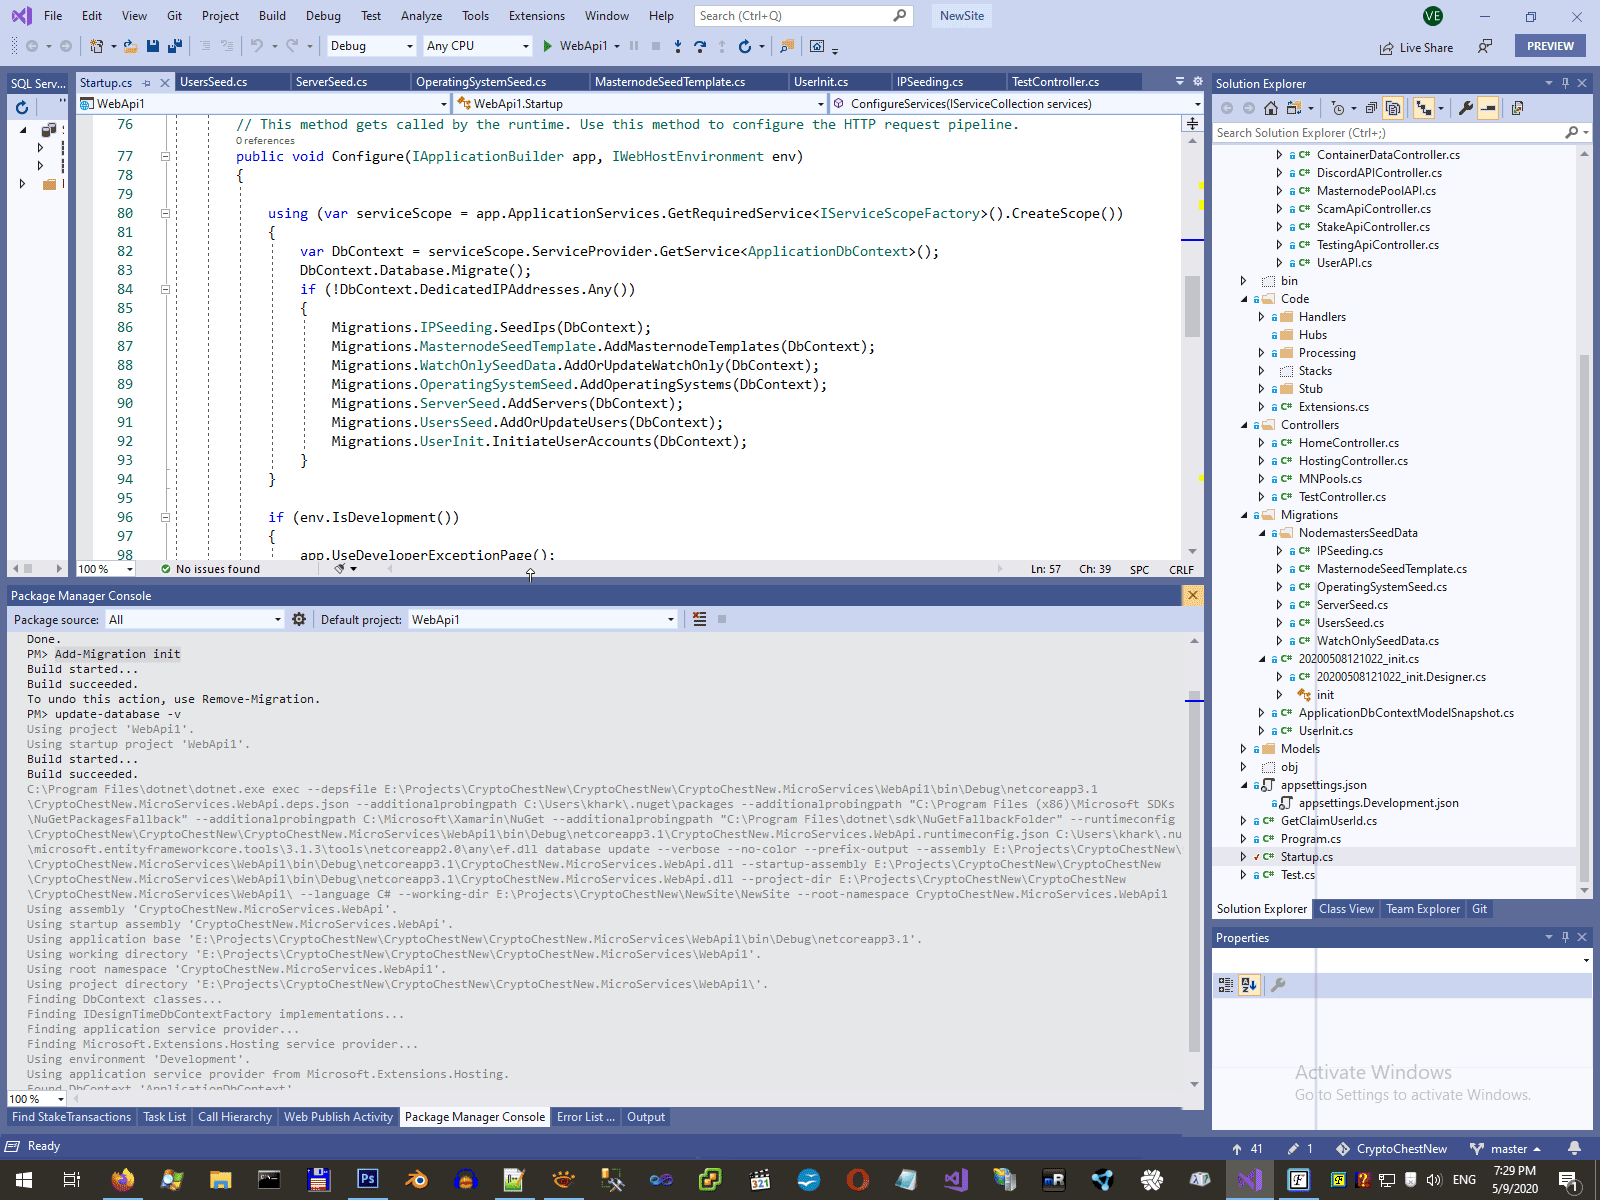Click the Package Manager Console scrollbar thumb
The width and height of the screenshot is (1600, 1200).
click(x=1193, y=871)
